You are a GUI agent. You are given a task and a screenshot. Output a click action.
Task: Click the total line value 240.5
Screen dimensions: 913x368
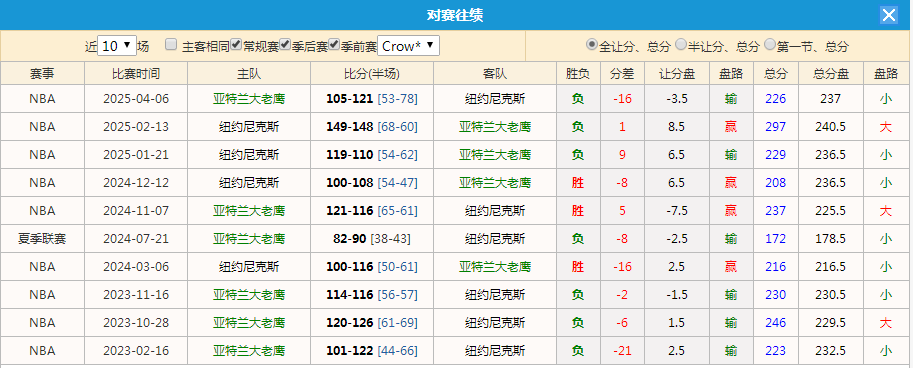click(x=830, y=127)
